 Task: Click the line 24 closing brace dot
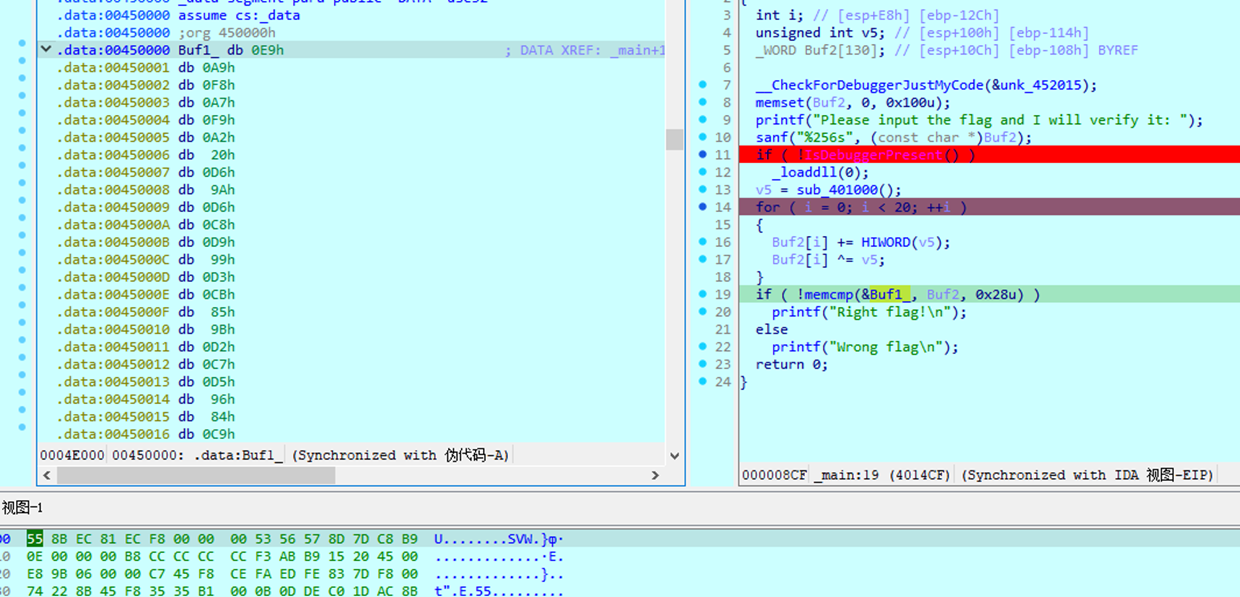click(702, 381)
